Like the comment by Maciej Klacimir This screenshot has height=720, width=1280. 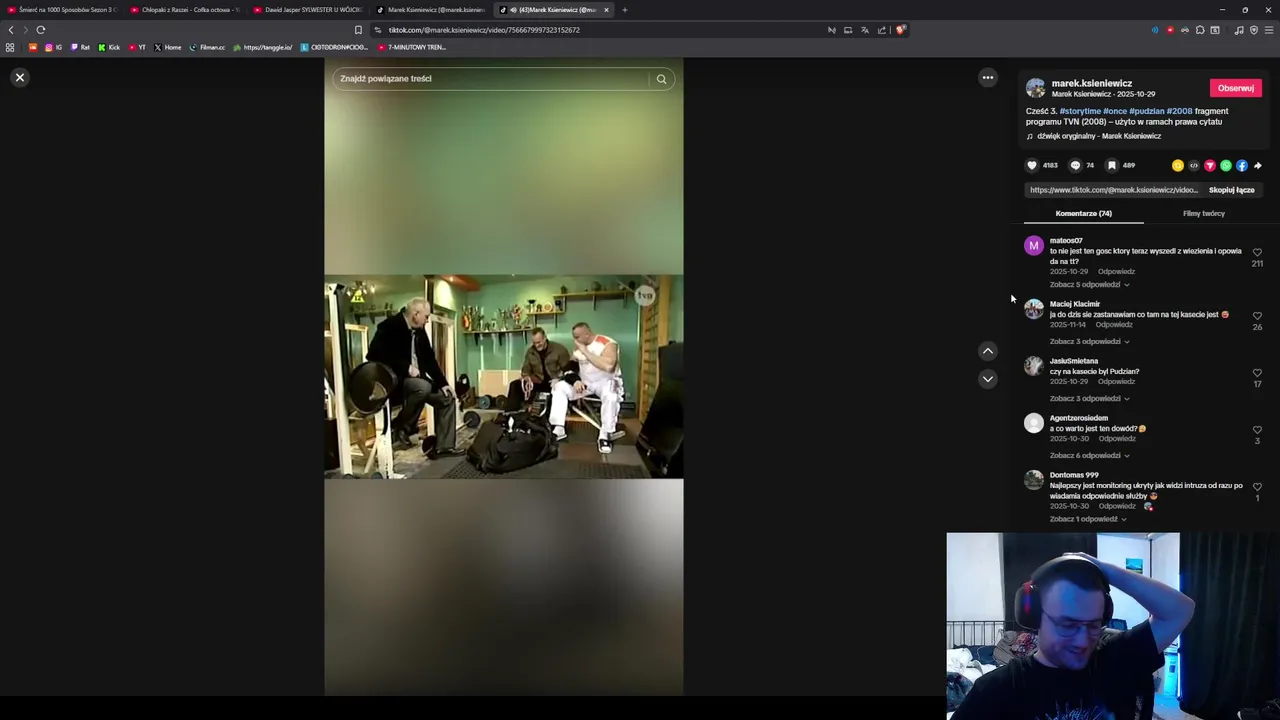pyautogui.click(x=1257, y=316)
